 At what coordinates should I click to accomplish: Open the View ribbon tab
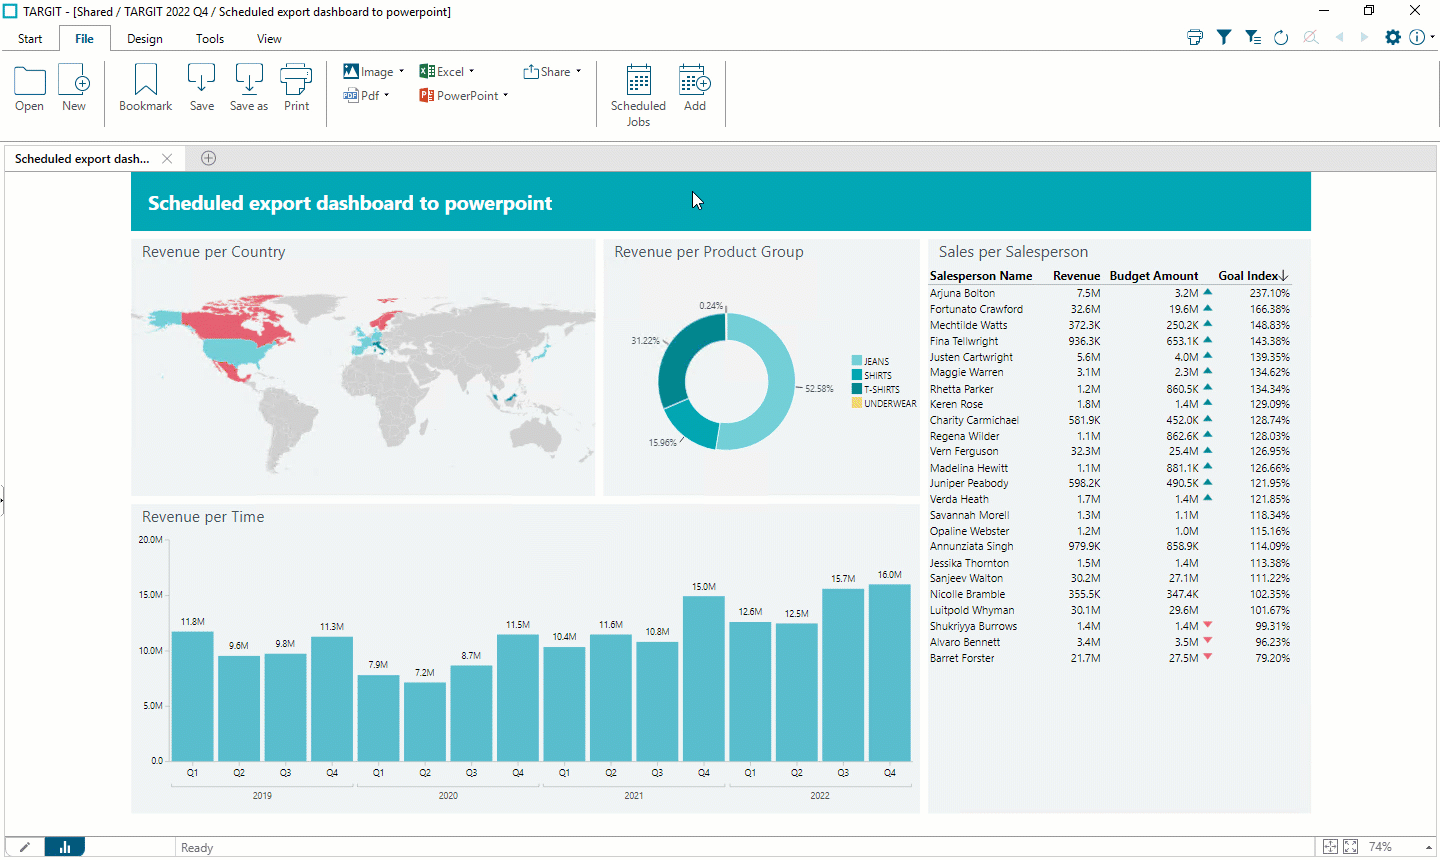(x=269, y=39)
